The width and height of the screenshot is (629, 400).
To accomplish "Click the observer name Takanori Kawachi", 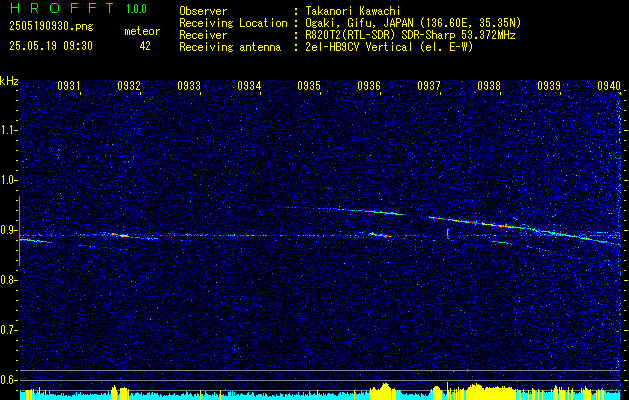I will click(x=353, y=11).
